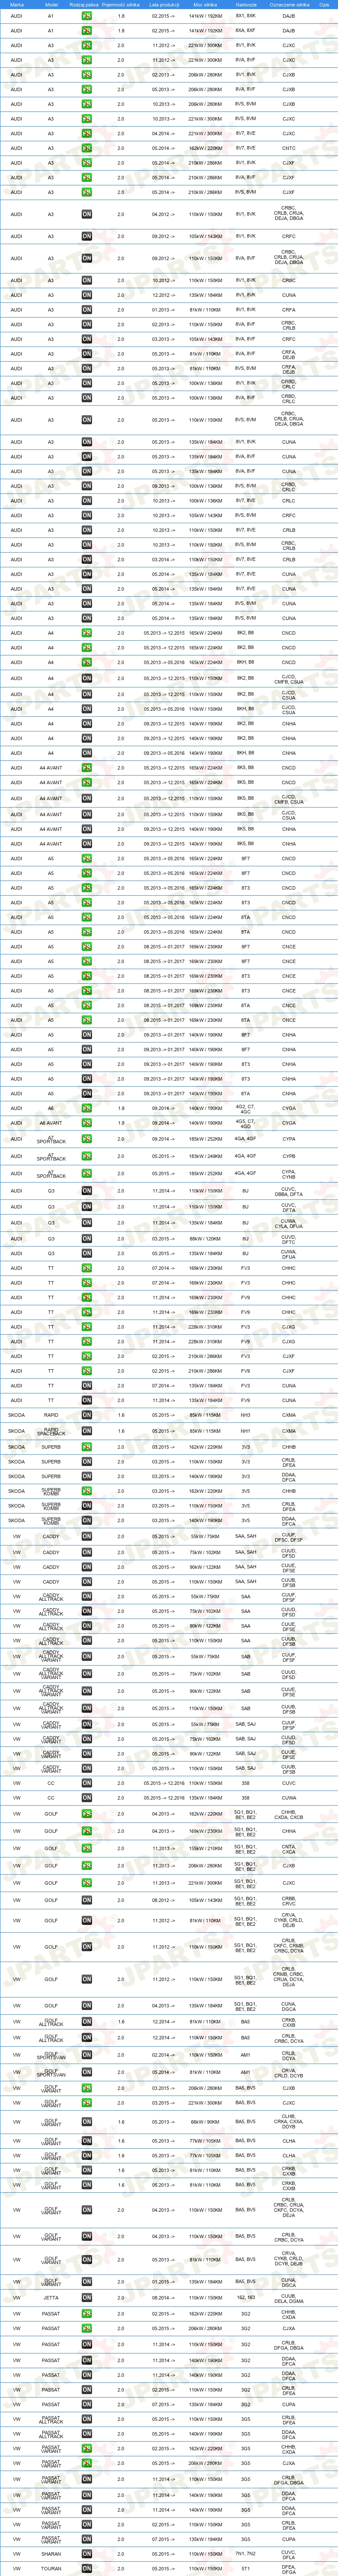Click the diesel icon in the Q3 88kW/120KM row

(87, 1239)
